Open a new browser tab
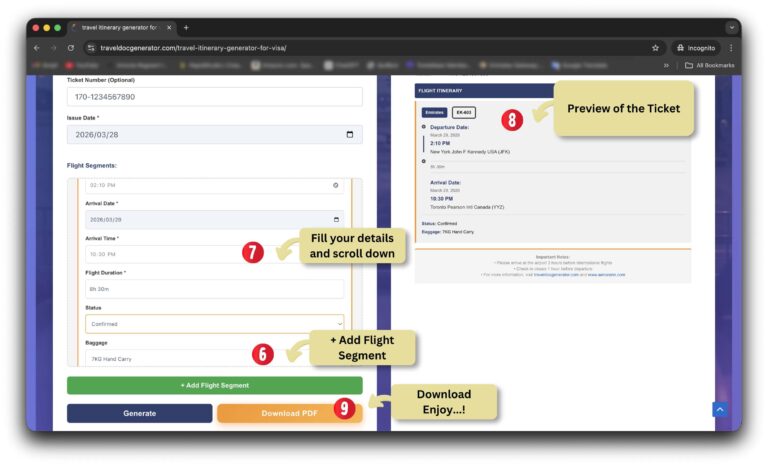The image size is (768, 466). (x=186, y=27)
